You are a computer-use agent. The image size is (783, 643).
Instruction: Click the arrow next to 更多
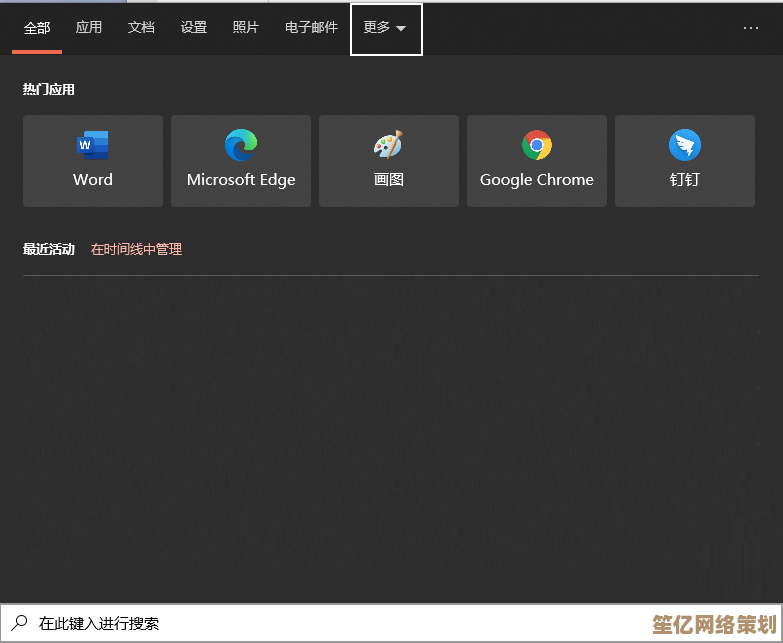(401, 29)
